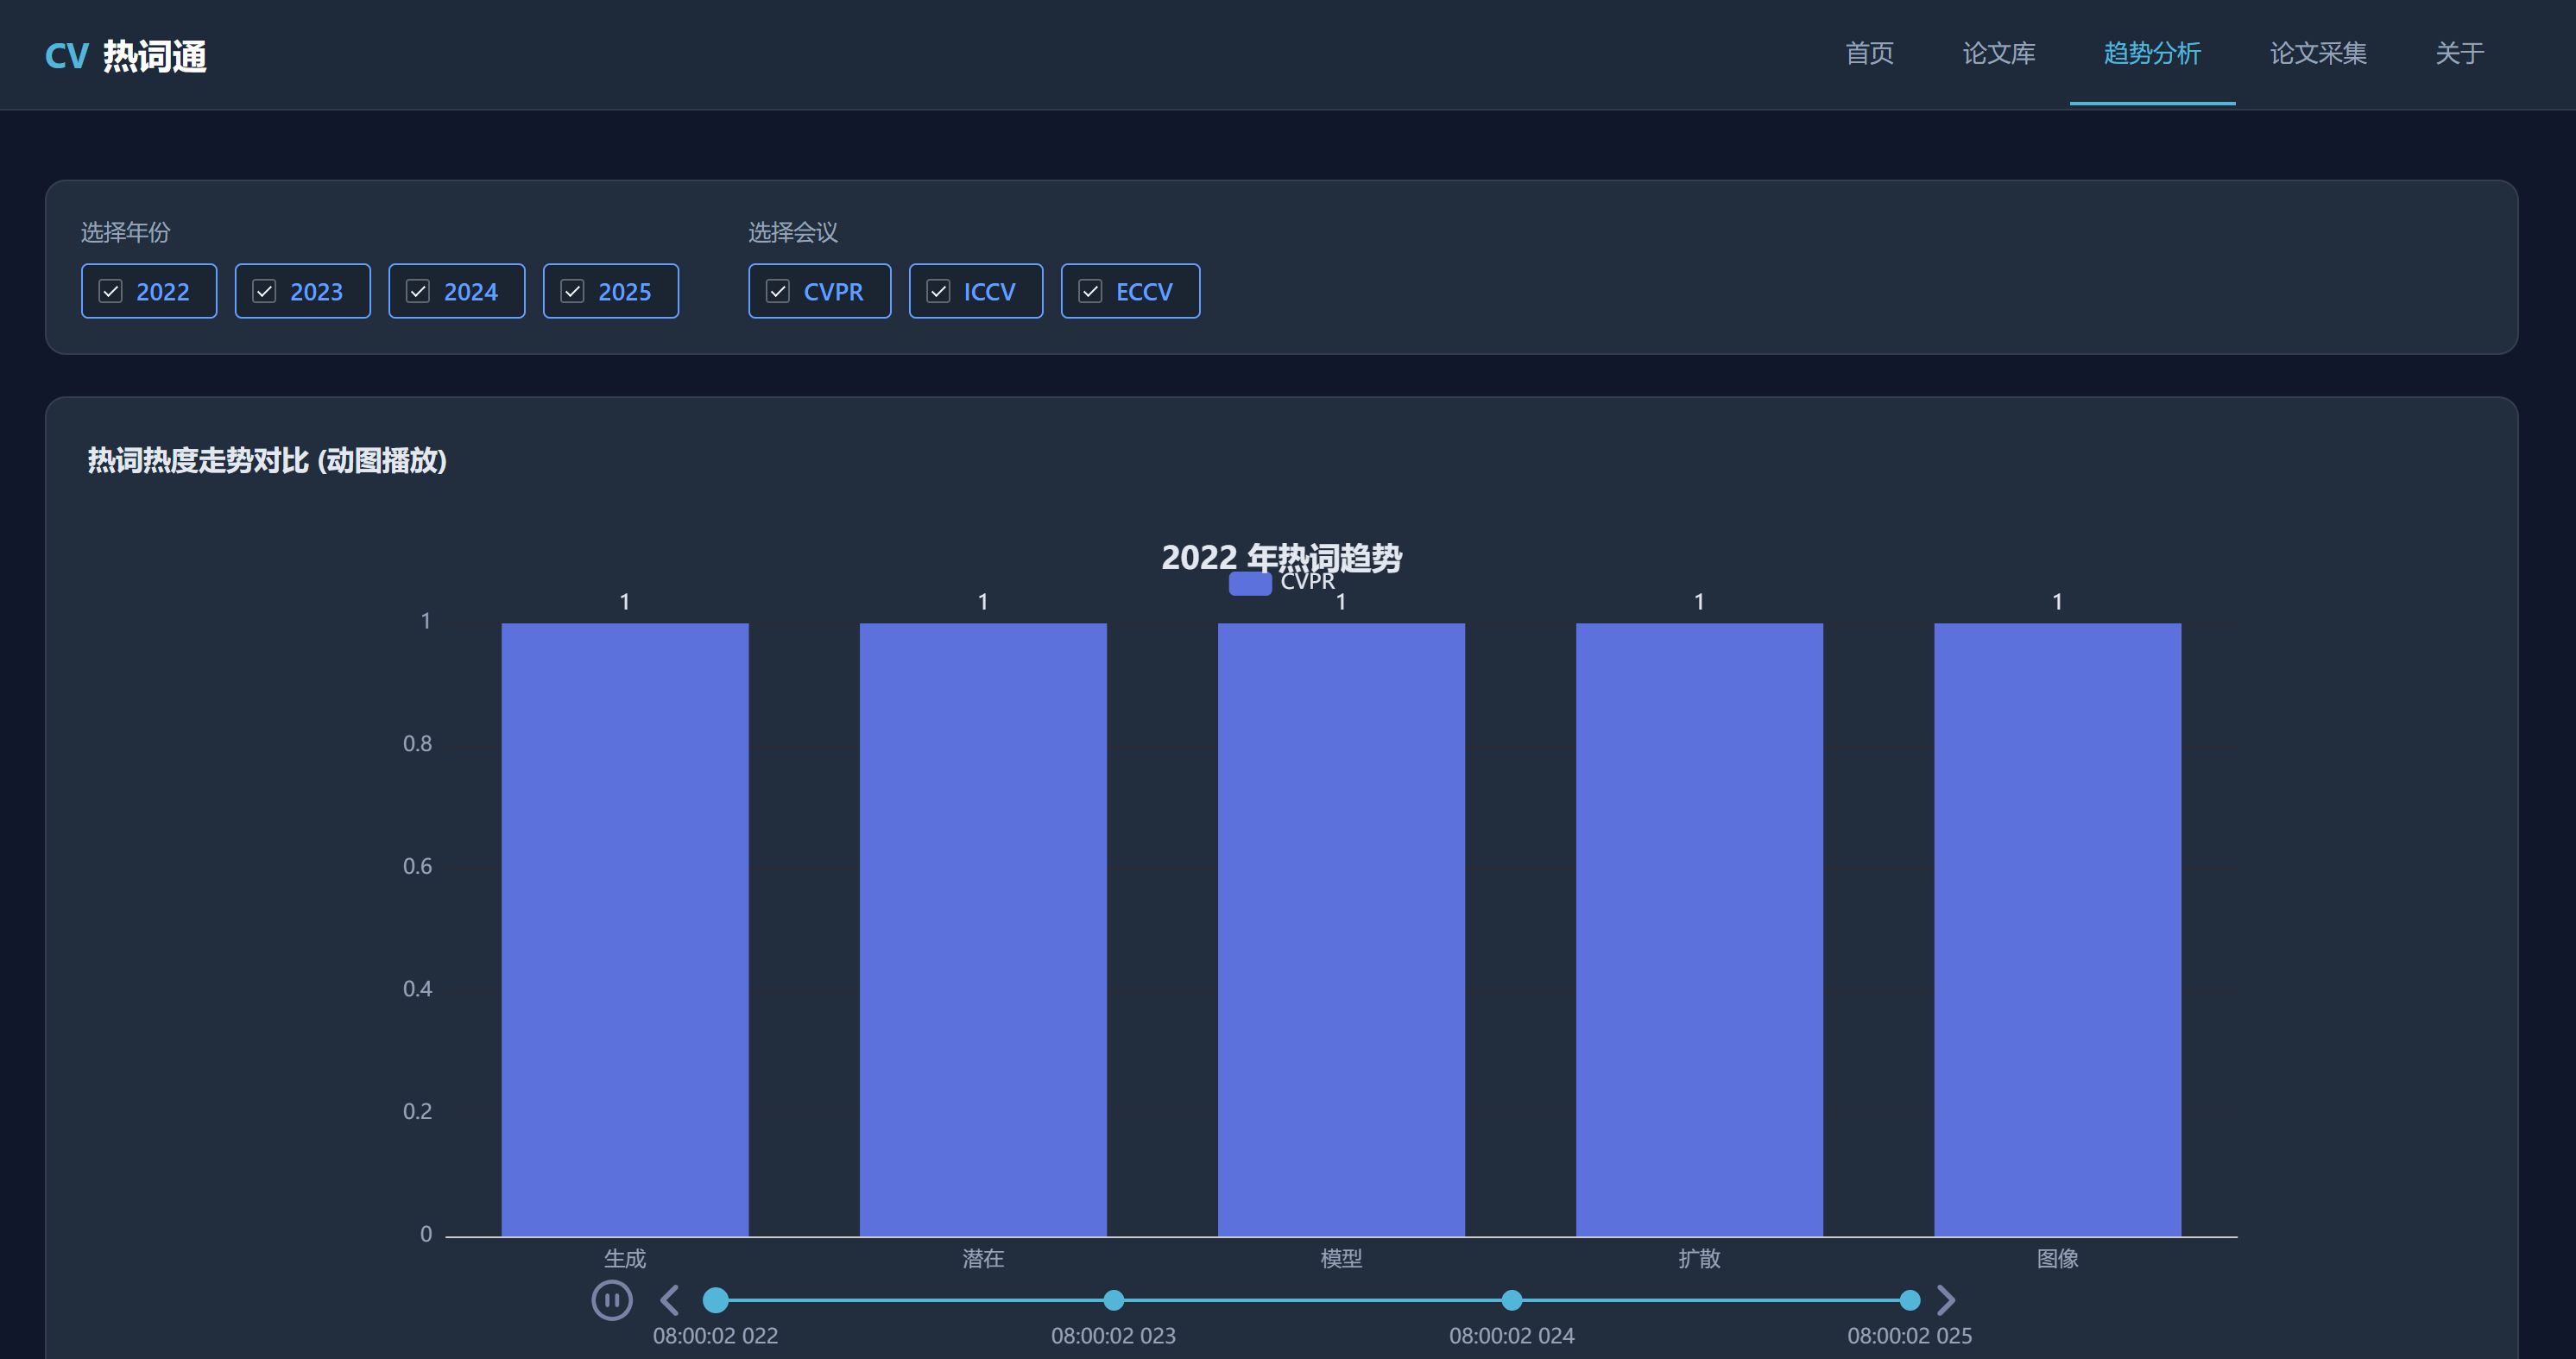2576x1359 pixels.
Task: Click the CV 热词通 site logo
Action: 126,56
